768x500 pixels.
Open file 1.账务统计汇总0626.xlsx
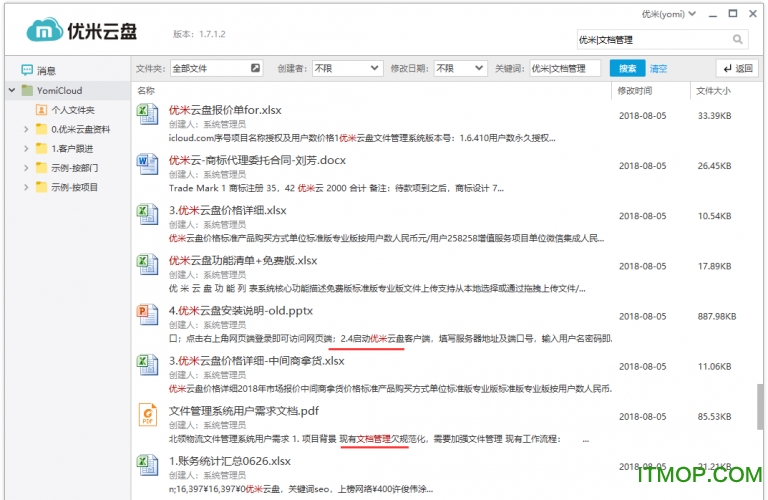[230, 461]
